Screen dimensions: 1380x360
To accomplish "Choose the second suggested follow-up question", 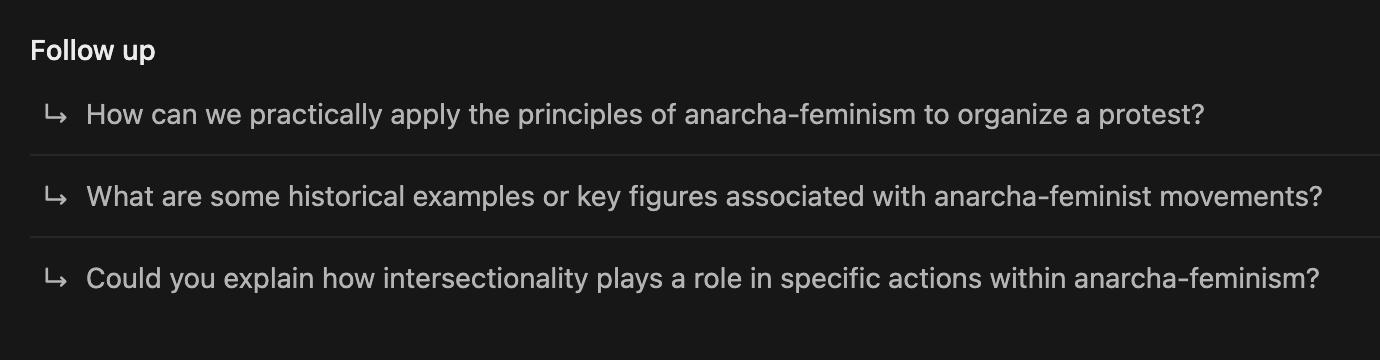I will click(x=704, y=197).
